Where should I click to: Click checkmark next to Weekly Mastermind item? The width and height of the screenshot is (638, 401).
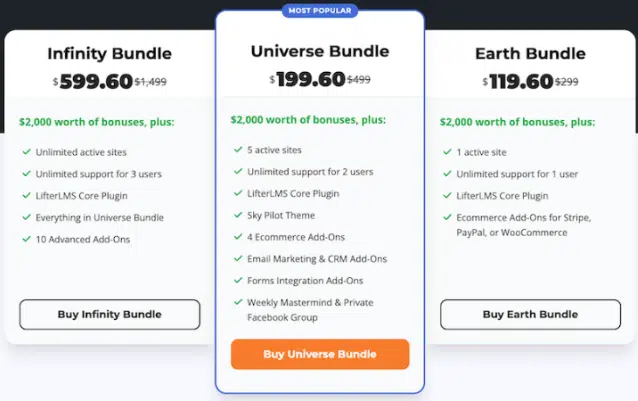(x=237, y=302)
